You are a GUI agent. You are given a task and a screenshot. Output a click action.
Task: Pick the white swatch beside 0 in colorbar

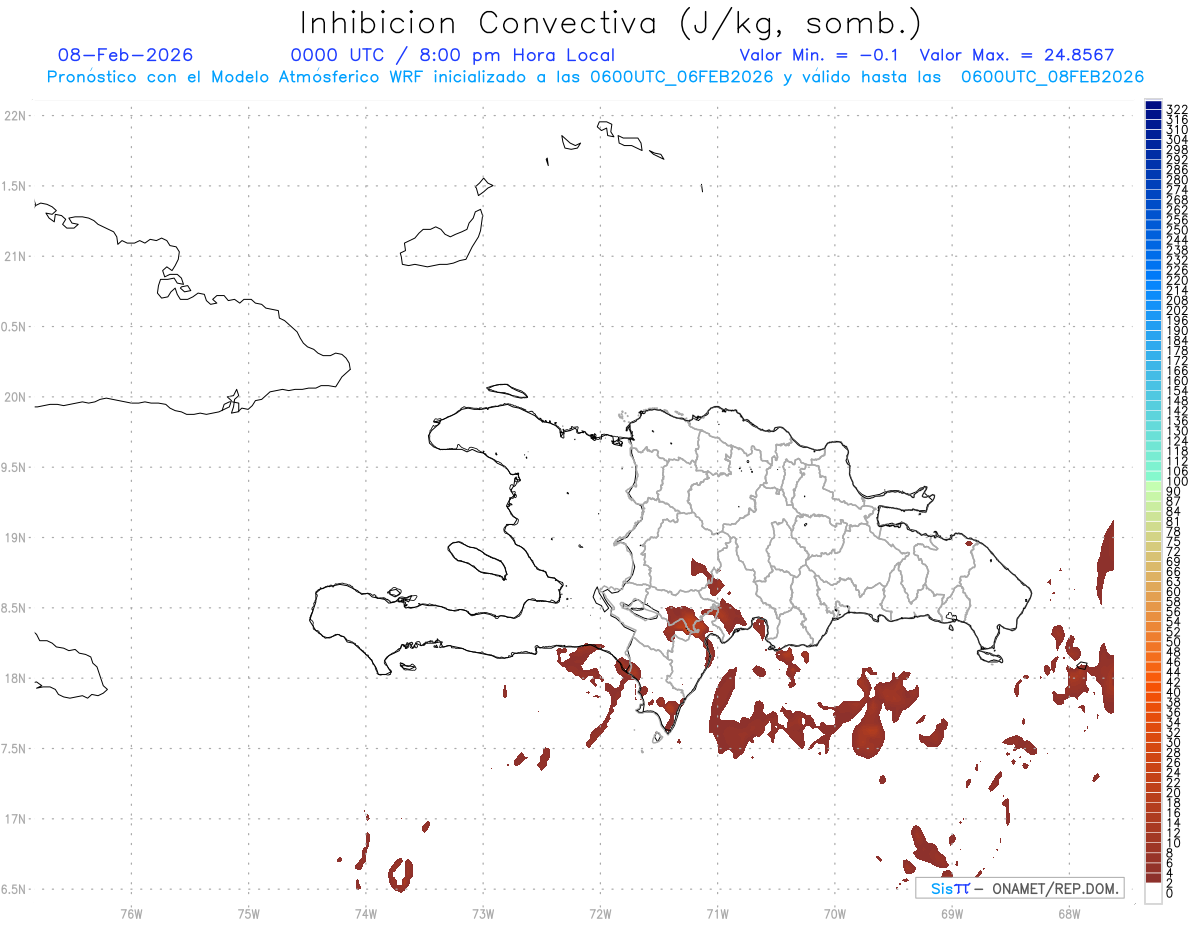click(x=1153, y=893)
